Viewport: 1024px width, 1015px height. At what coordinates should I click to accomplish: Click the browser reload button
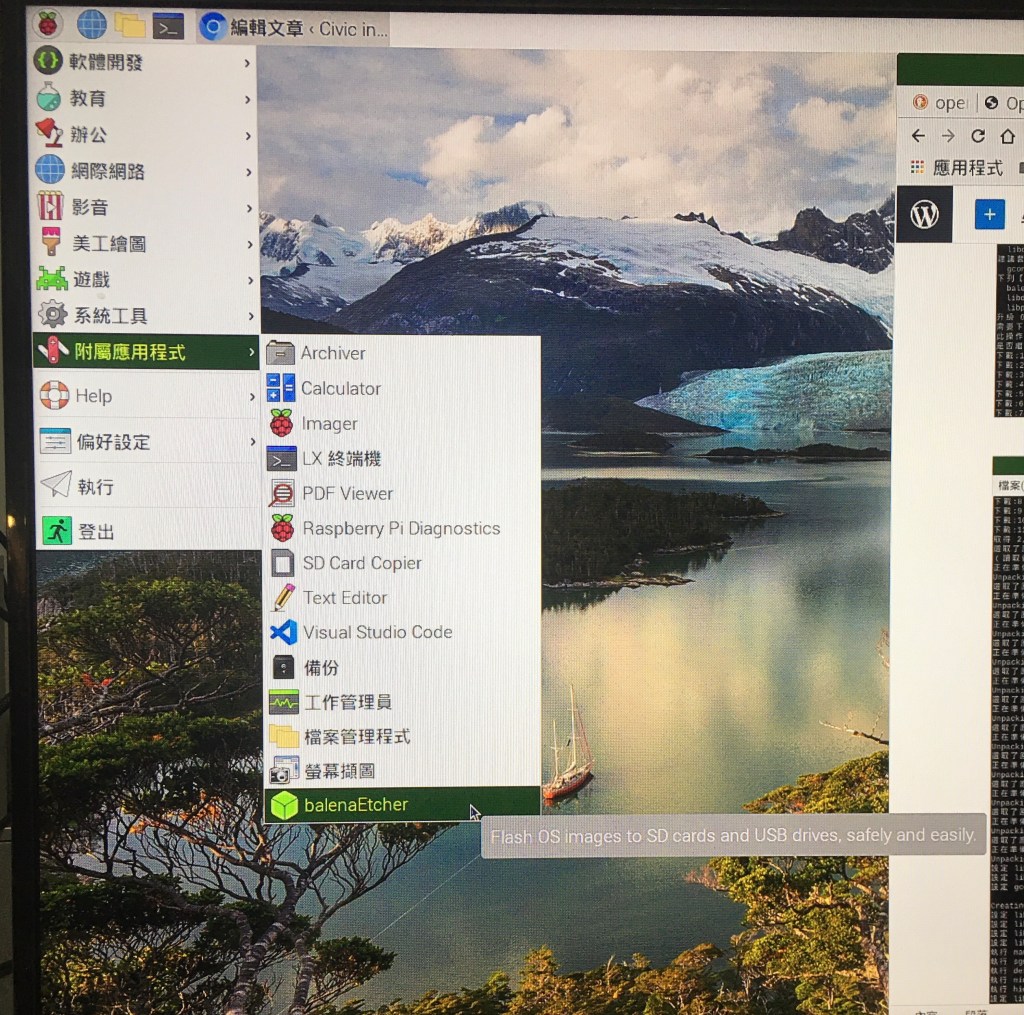(978, 135)
